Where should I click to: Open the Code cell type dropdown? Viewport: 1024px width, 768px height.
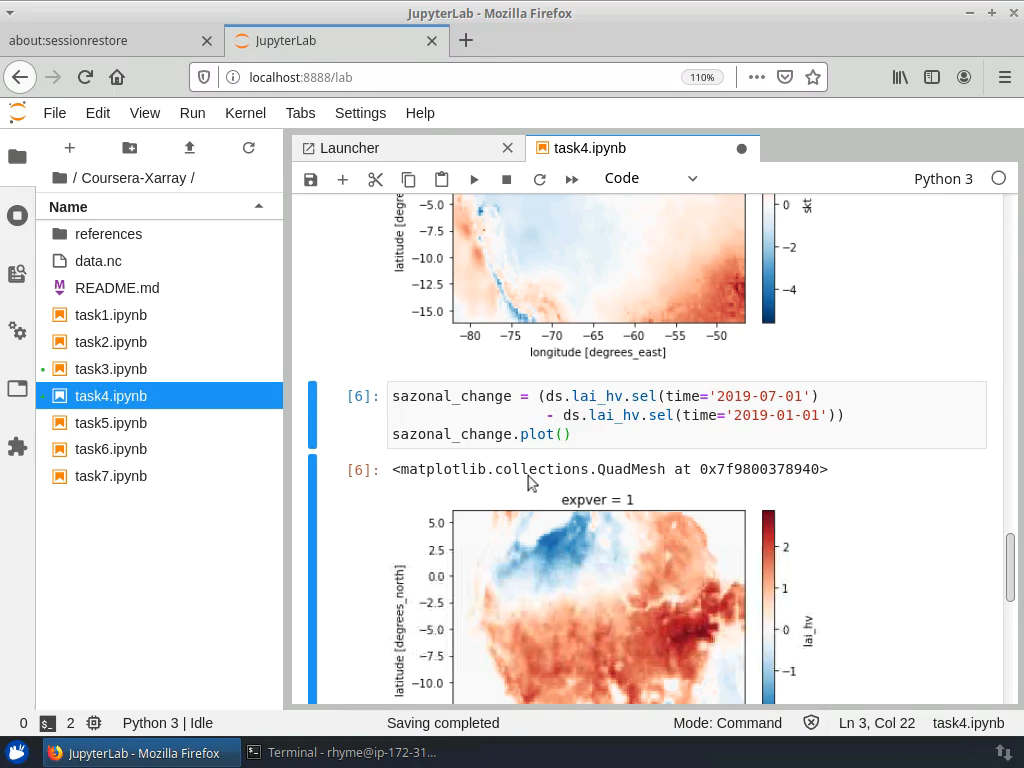point(648,179)
